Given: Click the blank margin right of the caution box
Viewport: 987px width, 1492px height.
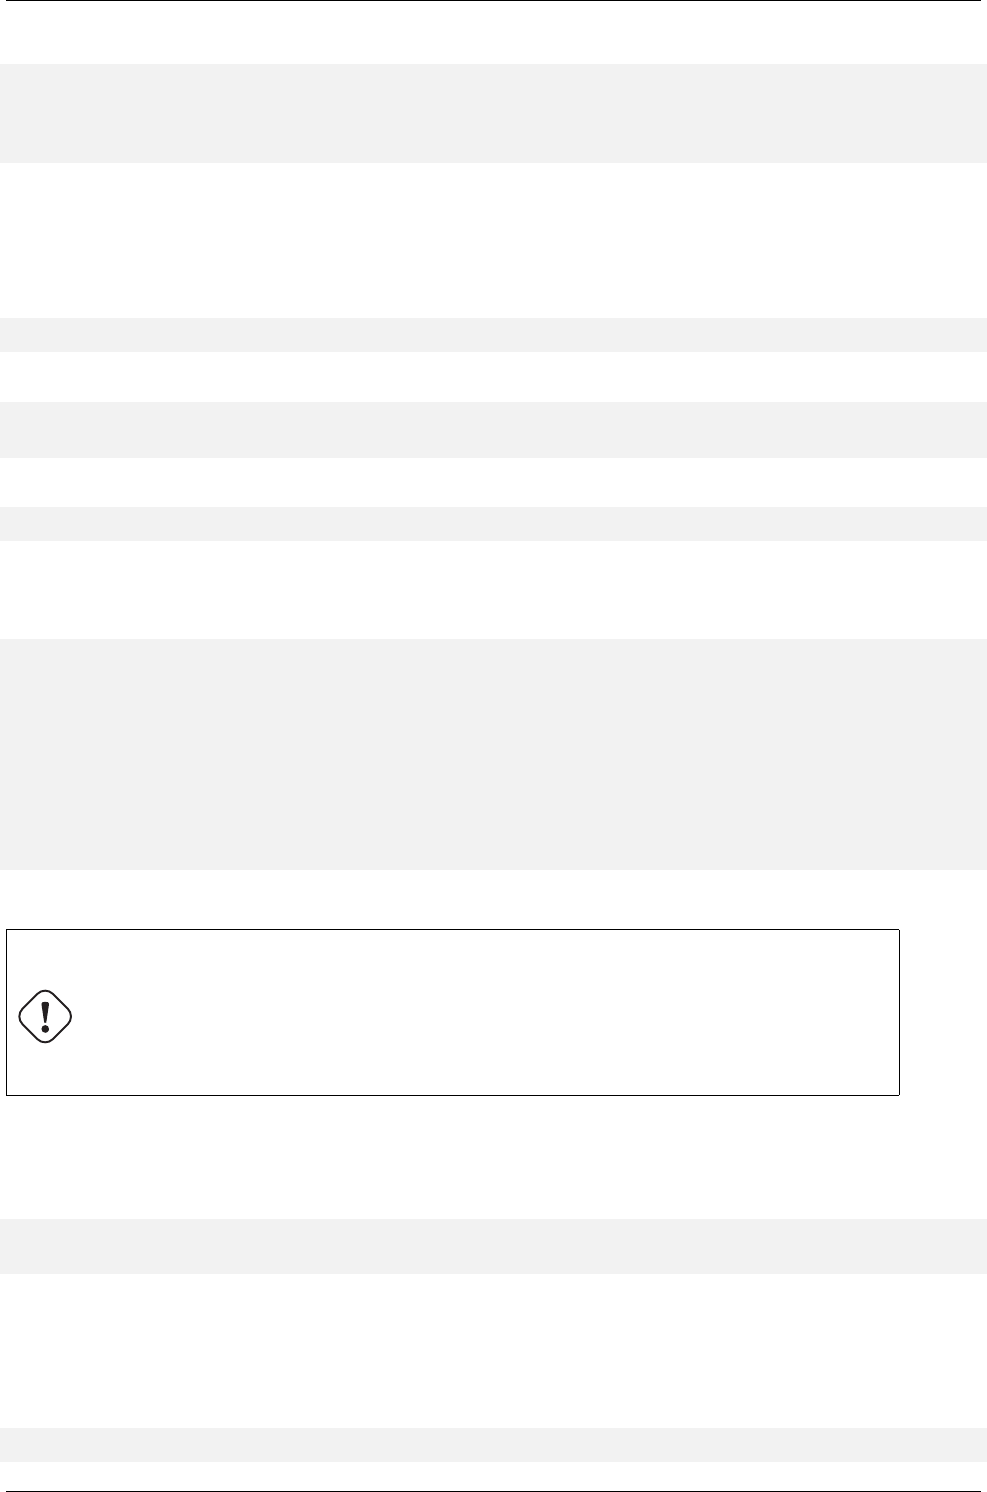Looking at the screenshot, I should click(x=943, y=1012).
